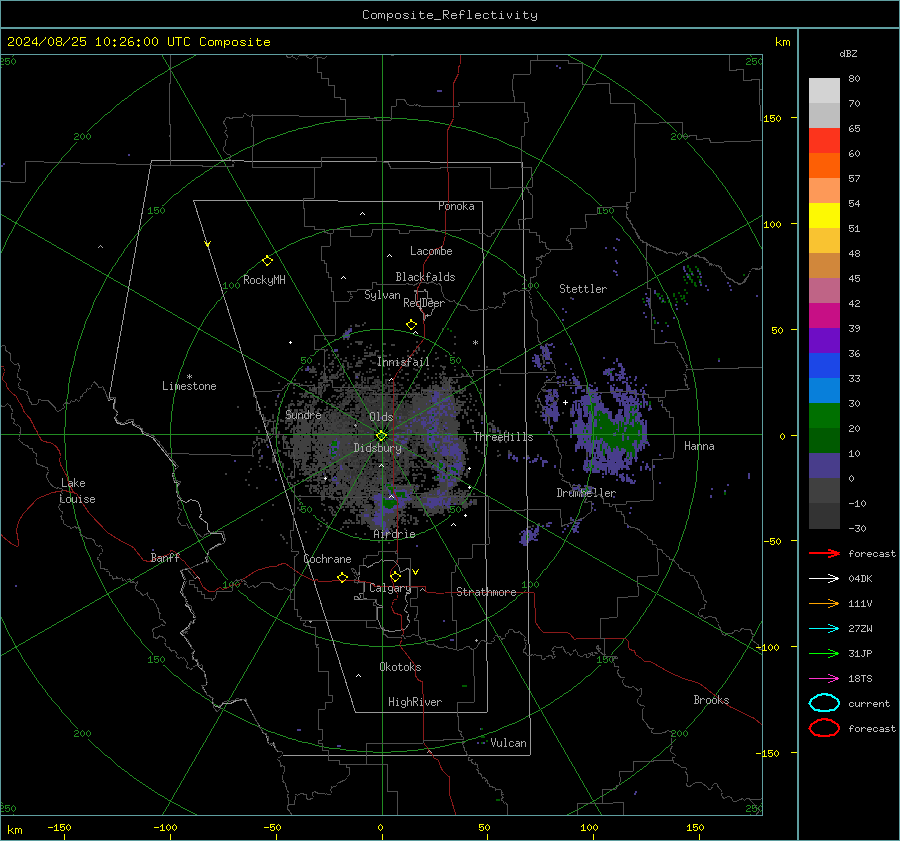Viewport: 900px width, 841px height.
Task: Click the HighRiver label
Action: coord(415,702)
